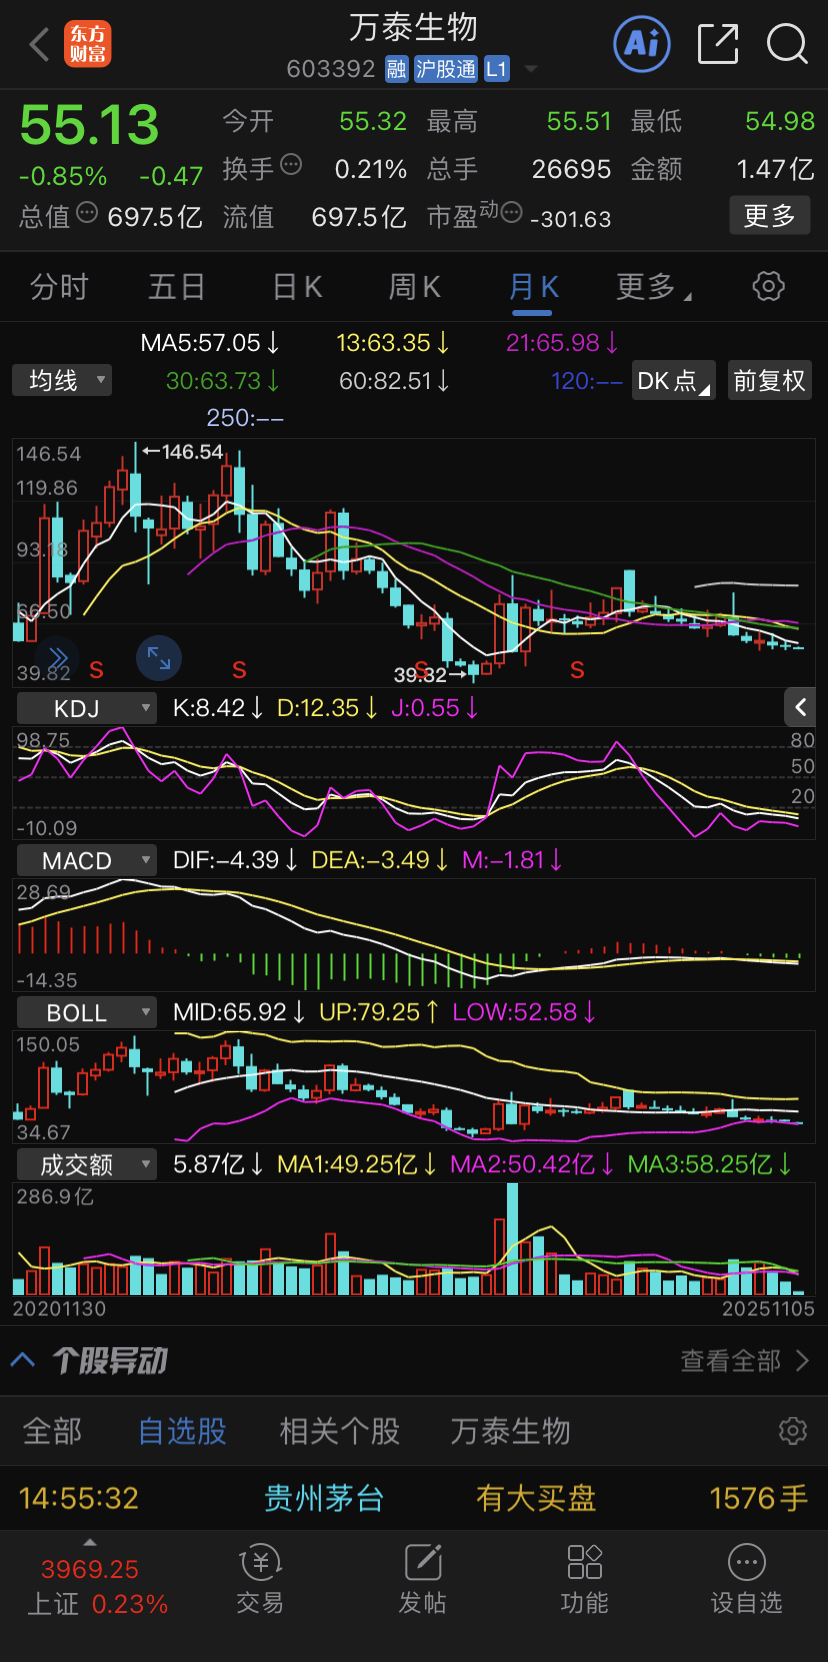Tap the 1576手 volume text
Image resolution: width=828 pixels, height=1662 pixels.
pyautogui.click(x=758, y=1498)
